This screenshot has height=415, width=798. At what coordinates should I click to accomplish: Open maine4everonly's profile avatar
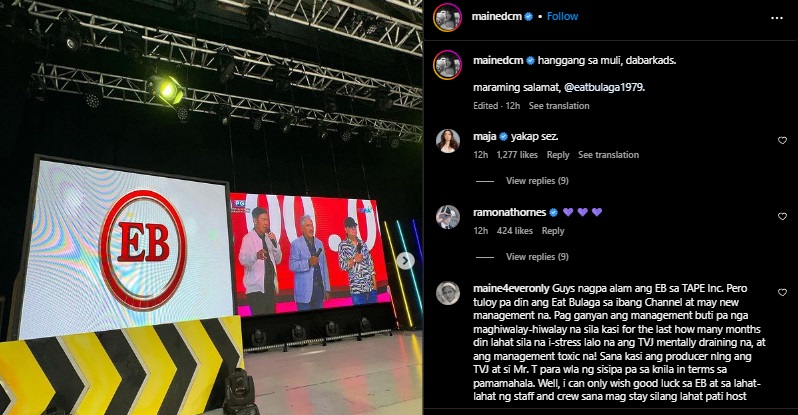click(448, 293)
